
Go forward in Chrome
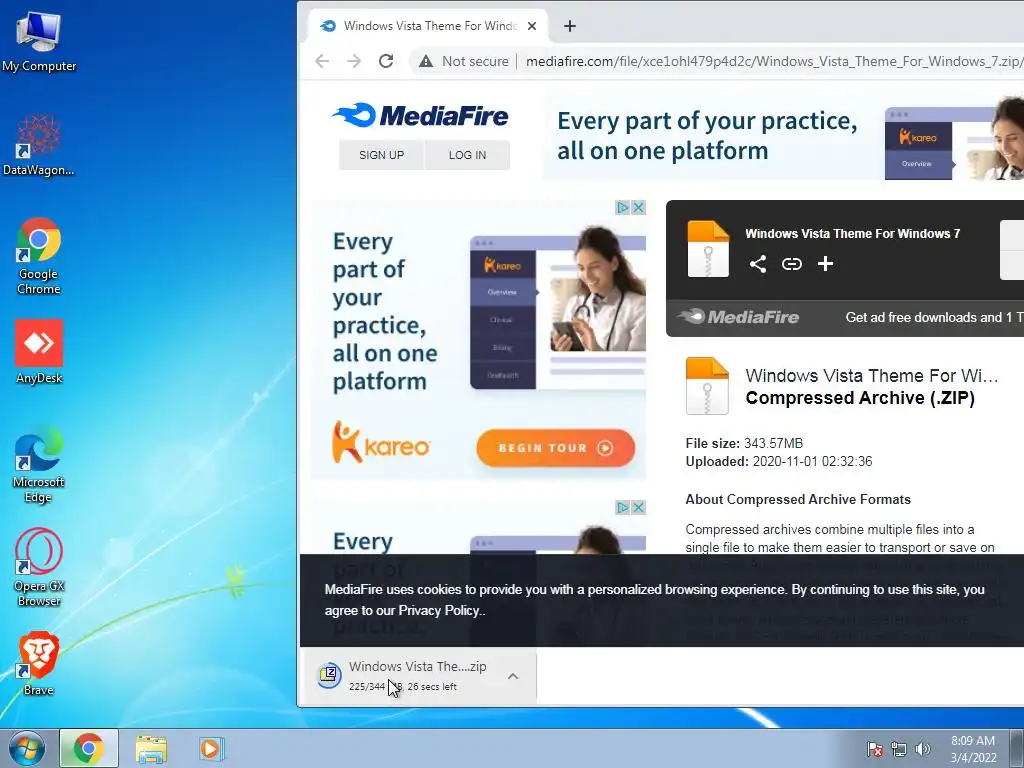point(354,61)
